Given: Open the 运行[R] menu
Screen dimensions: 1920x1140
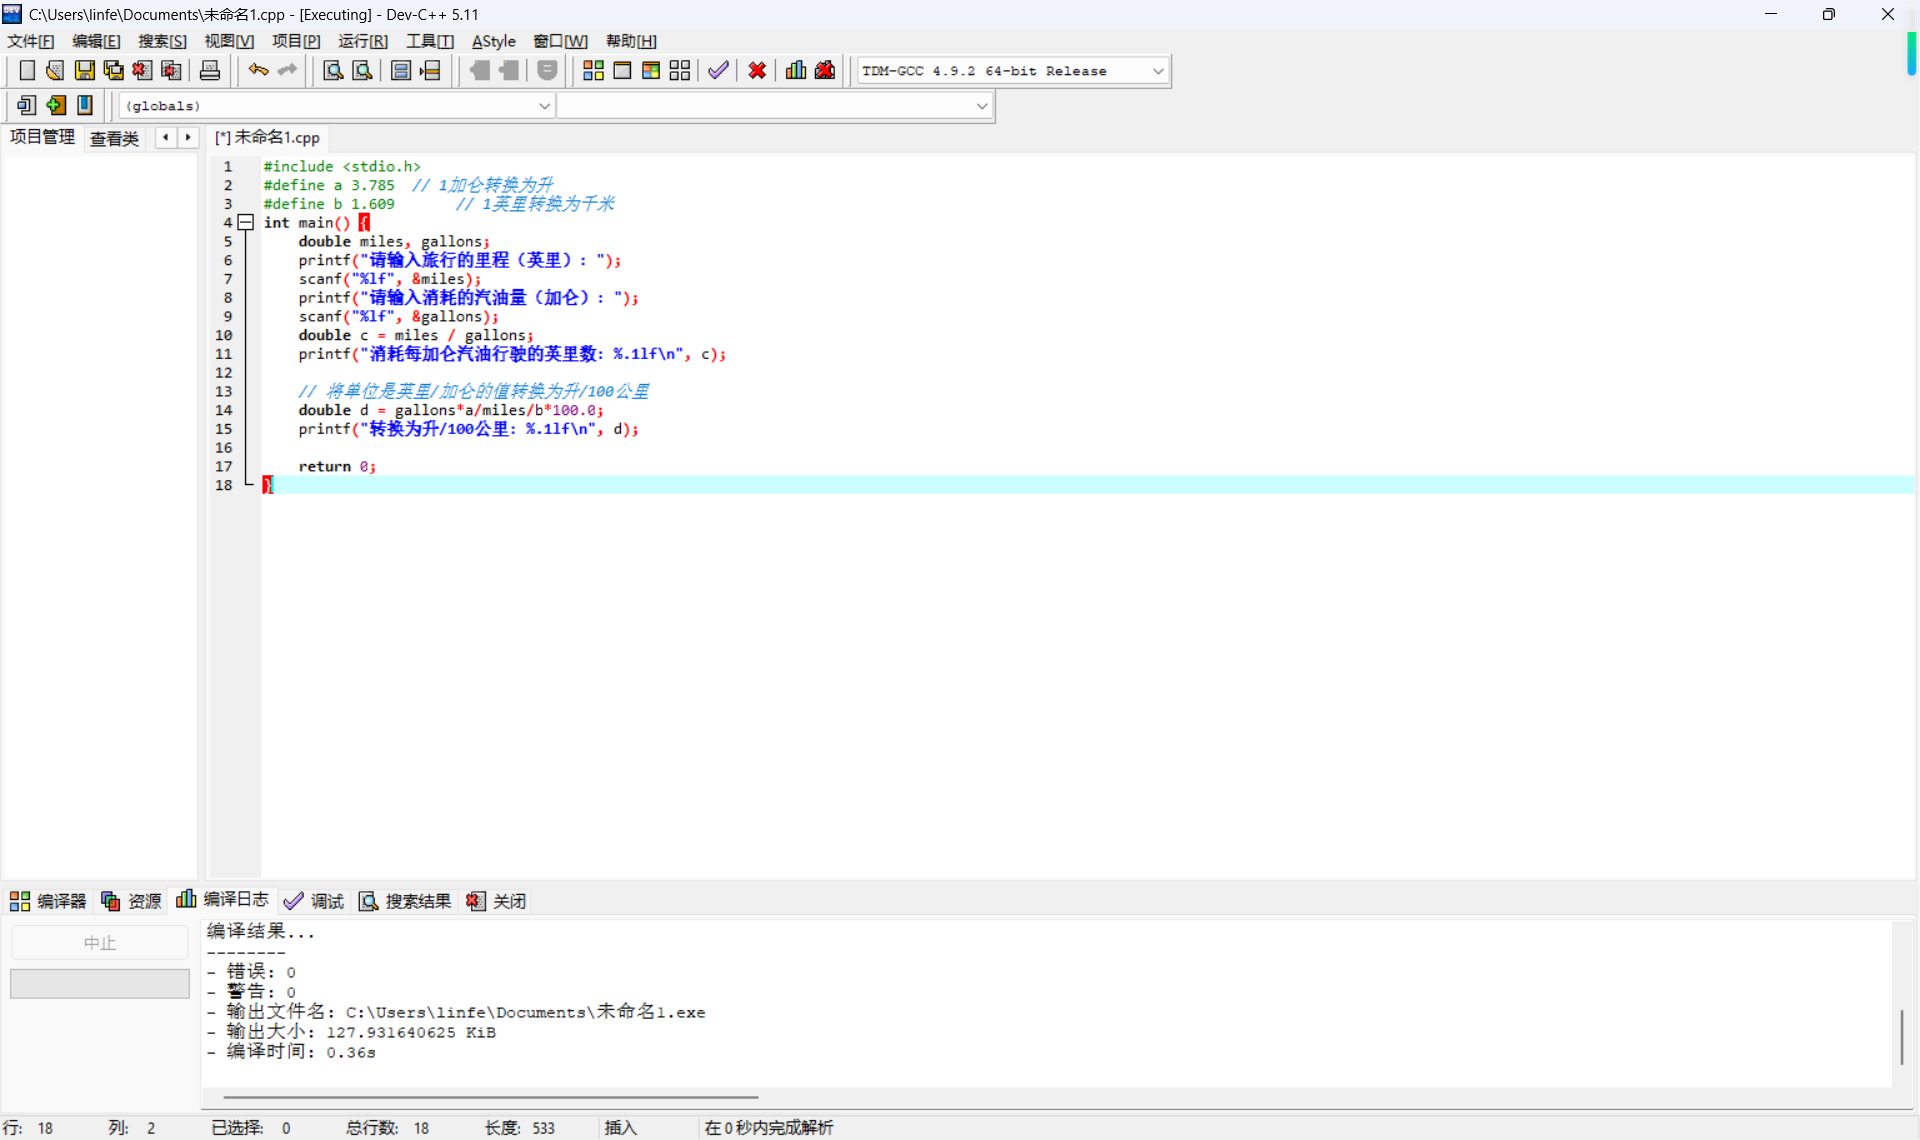Looking at the screenshot, I should [x=362, y=41].
